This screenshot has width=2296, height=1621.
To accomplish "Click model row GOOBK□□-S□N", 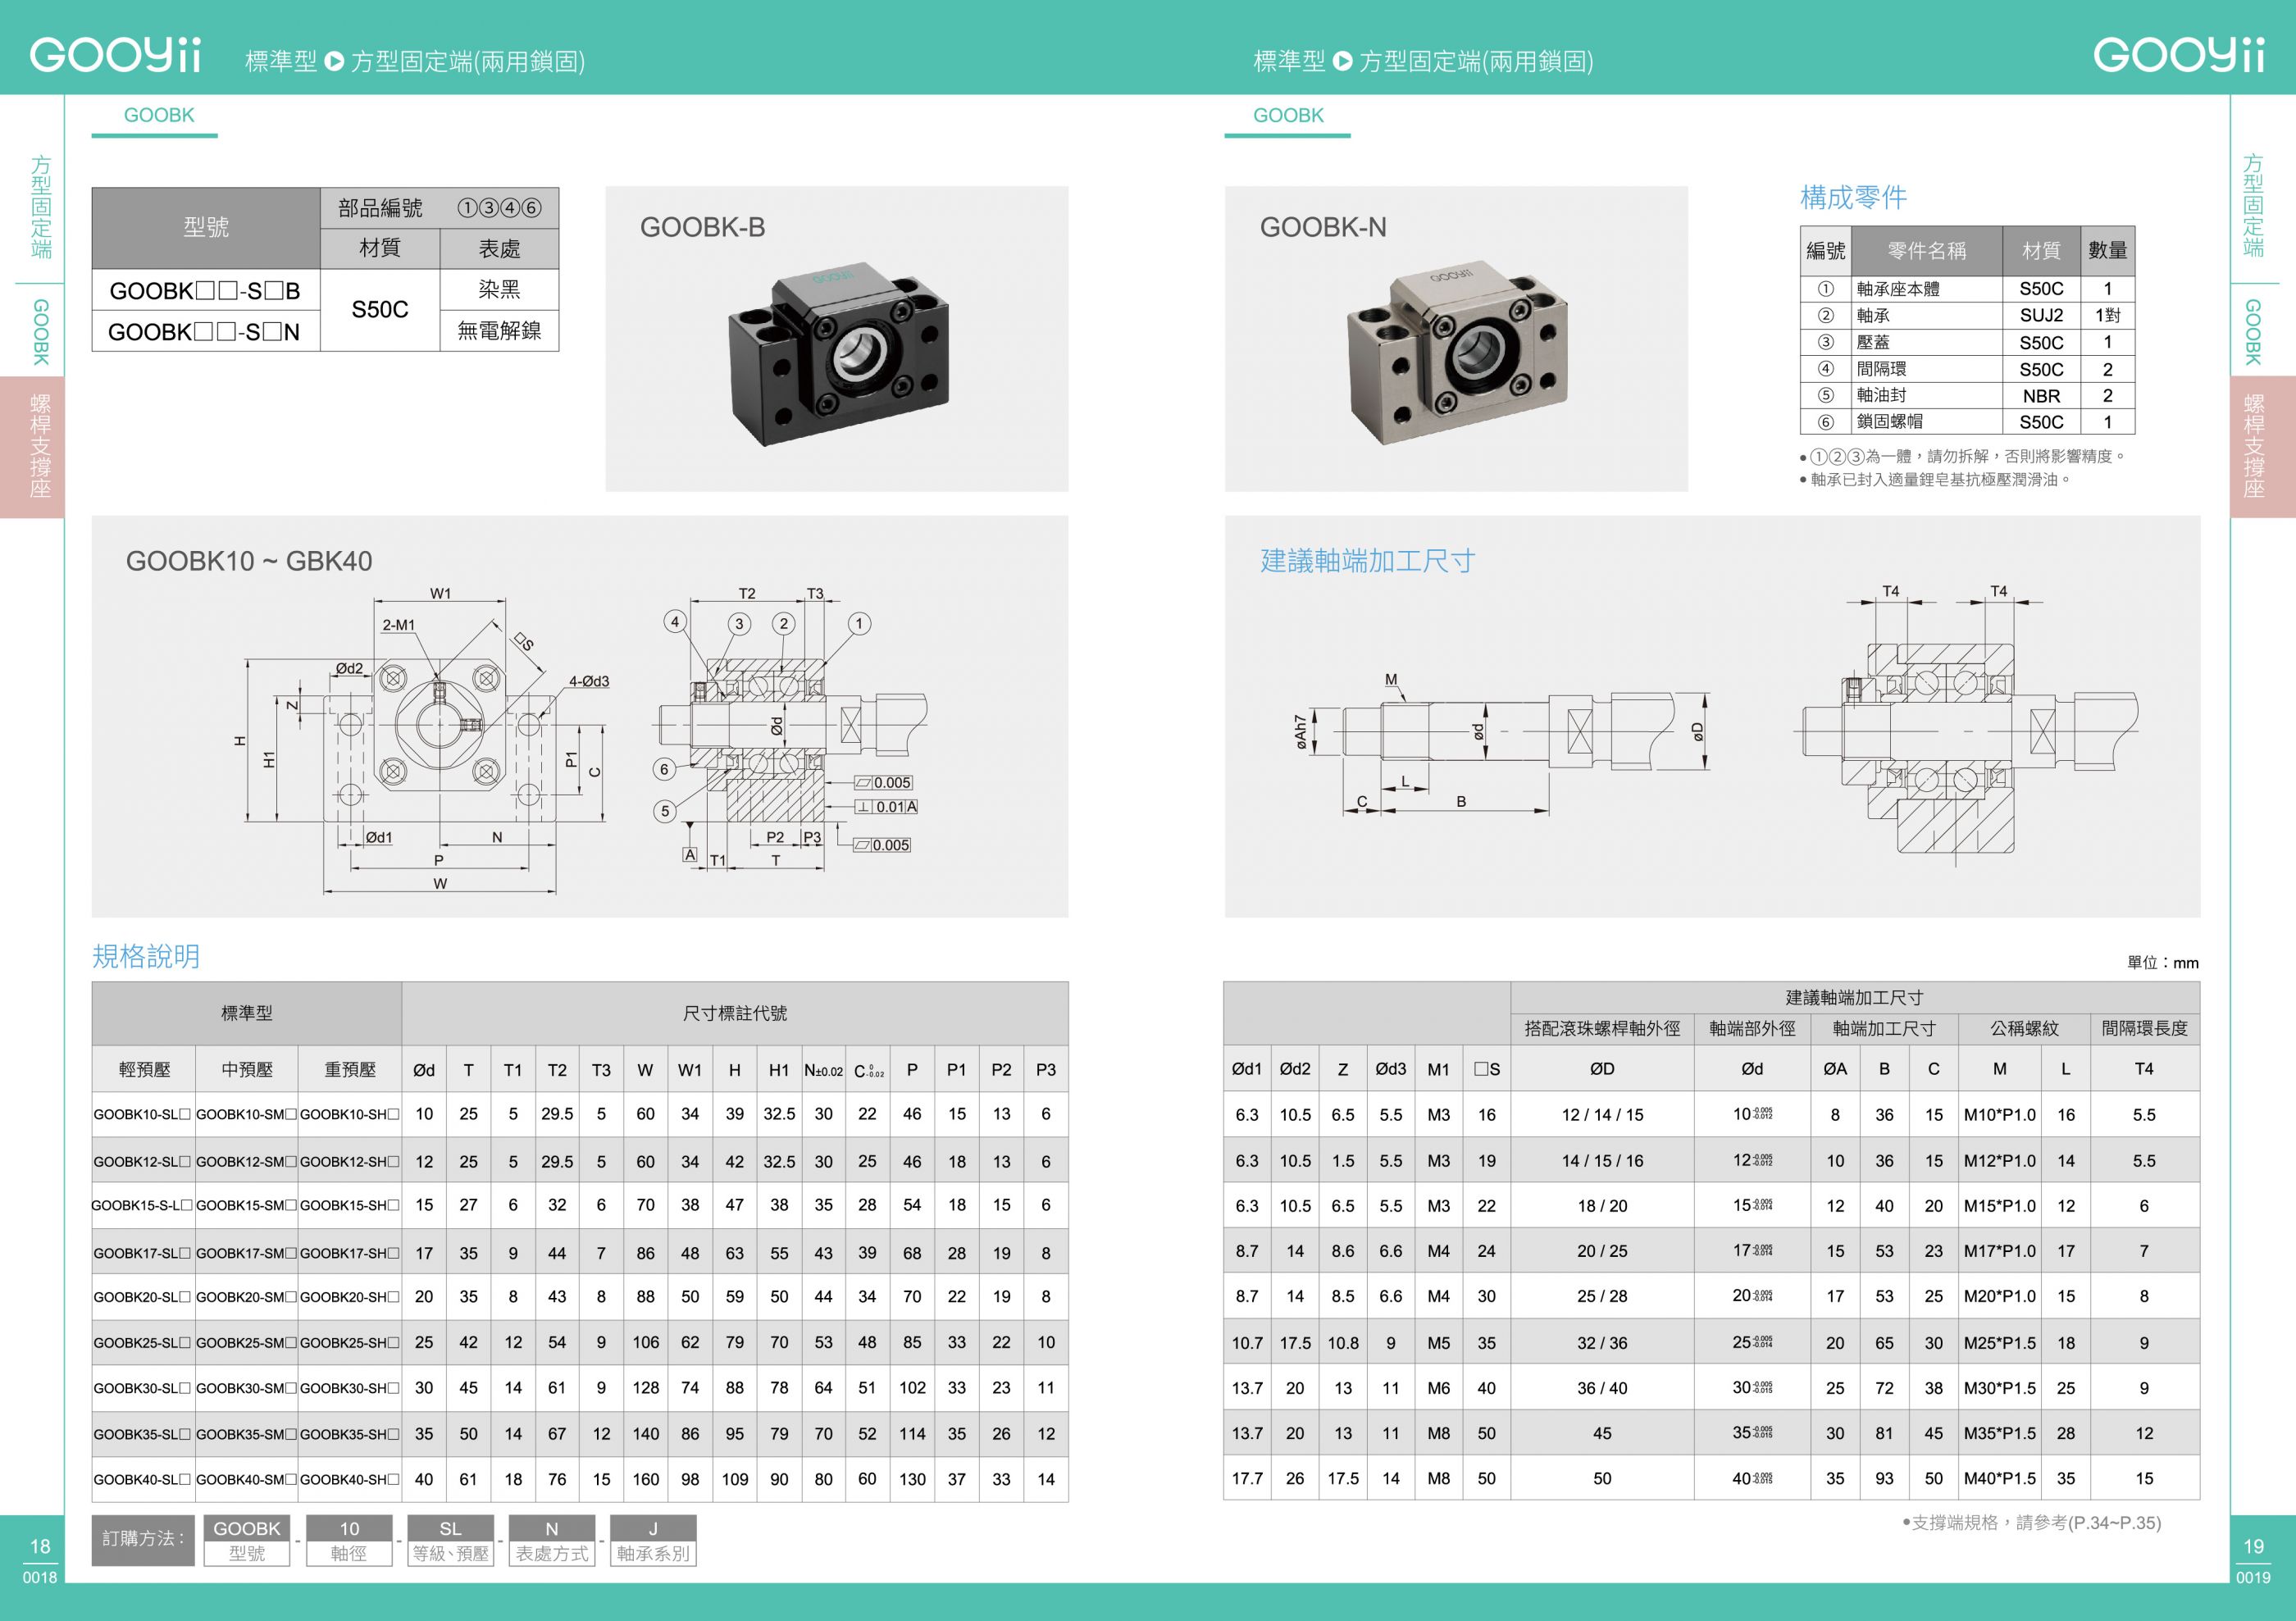I will coord(206,332).
